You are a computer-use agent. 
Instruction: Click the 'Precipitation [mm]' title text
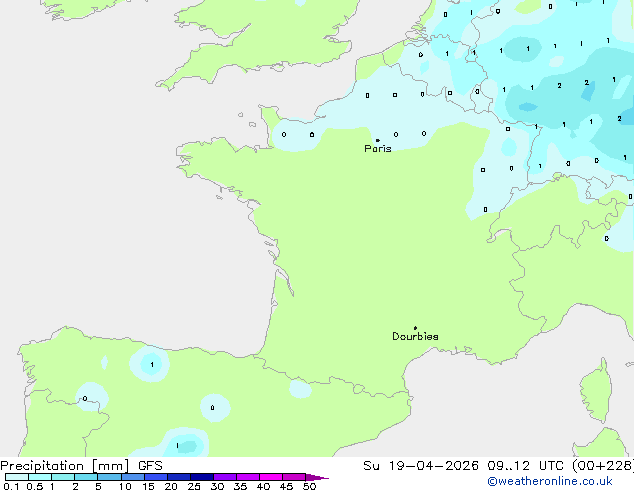[x=64, y=466]
